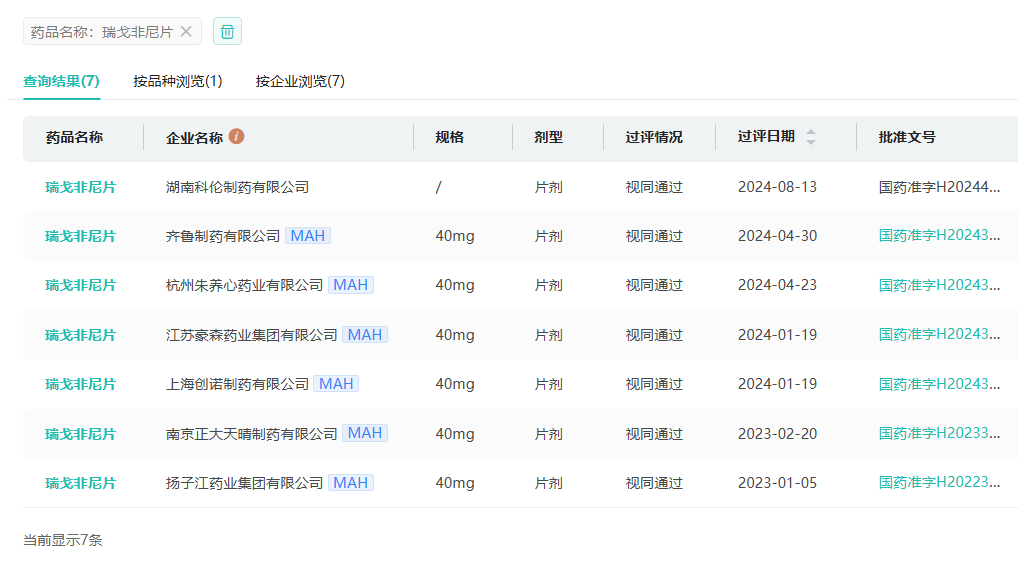Open the approval number link for 南京正大天晴制药
The width and height of the screenshot is (1018, 564).
[x=939, y=433]
